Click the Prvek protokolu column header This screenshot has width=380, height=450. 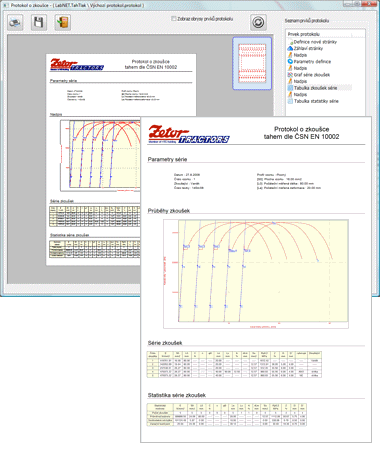click(303, 34)
